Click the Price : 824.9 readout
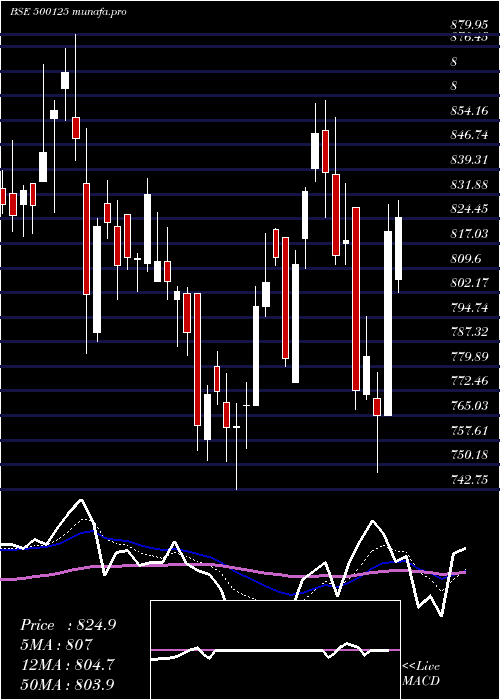500x700 pixels. tap(68, 625)
